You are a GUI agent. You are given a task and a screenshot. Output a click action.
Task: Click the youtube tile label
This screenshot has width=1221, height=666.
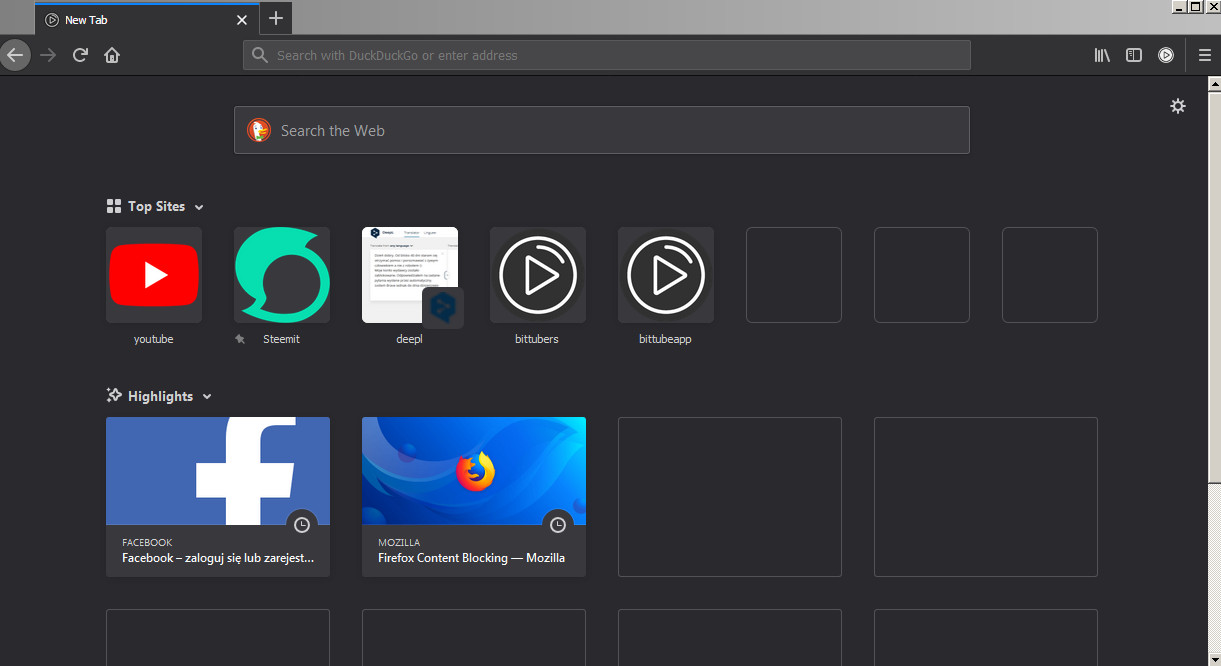[x=154, y=339]
